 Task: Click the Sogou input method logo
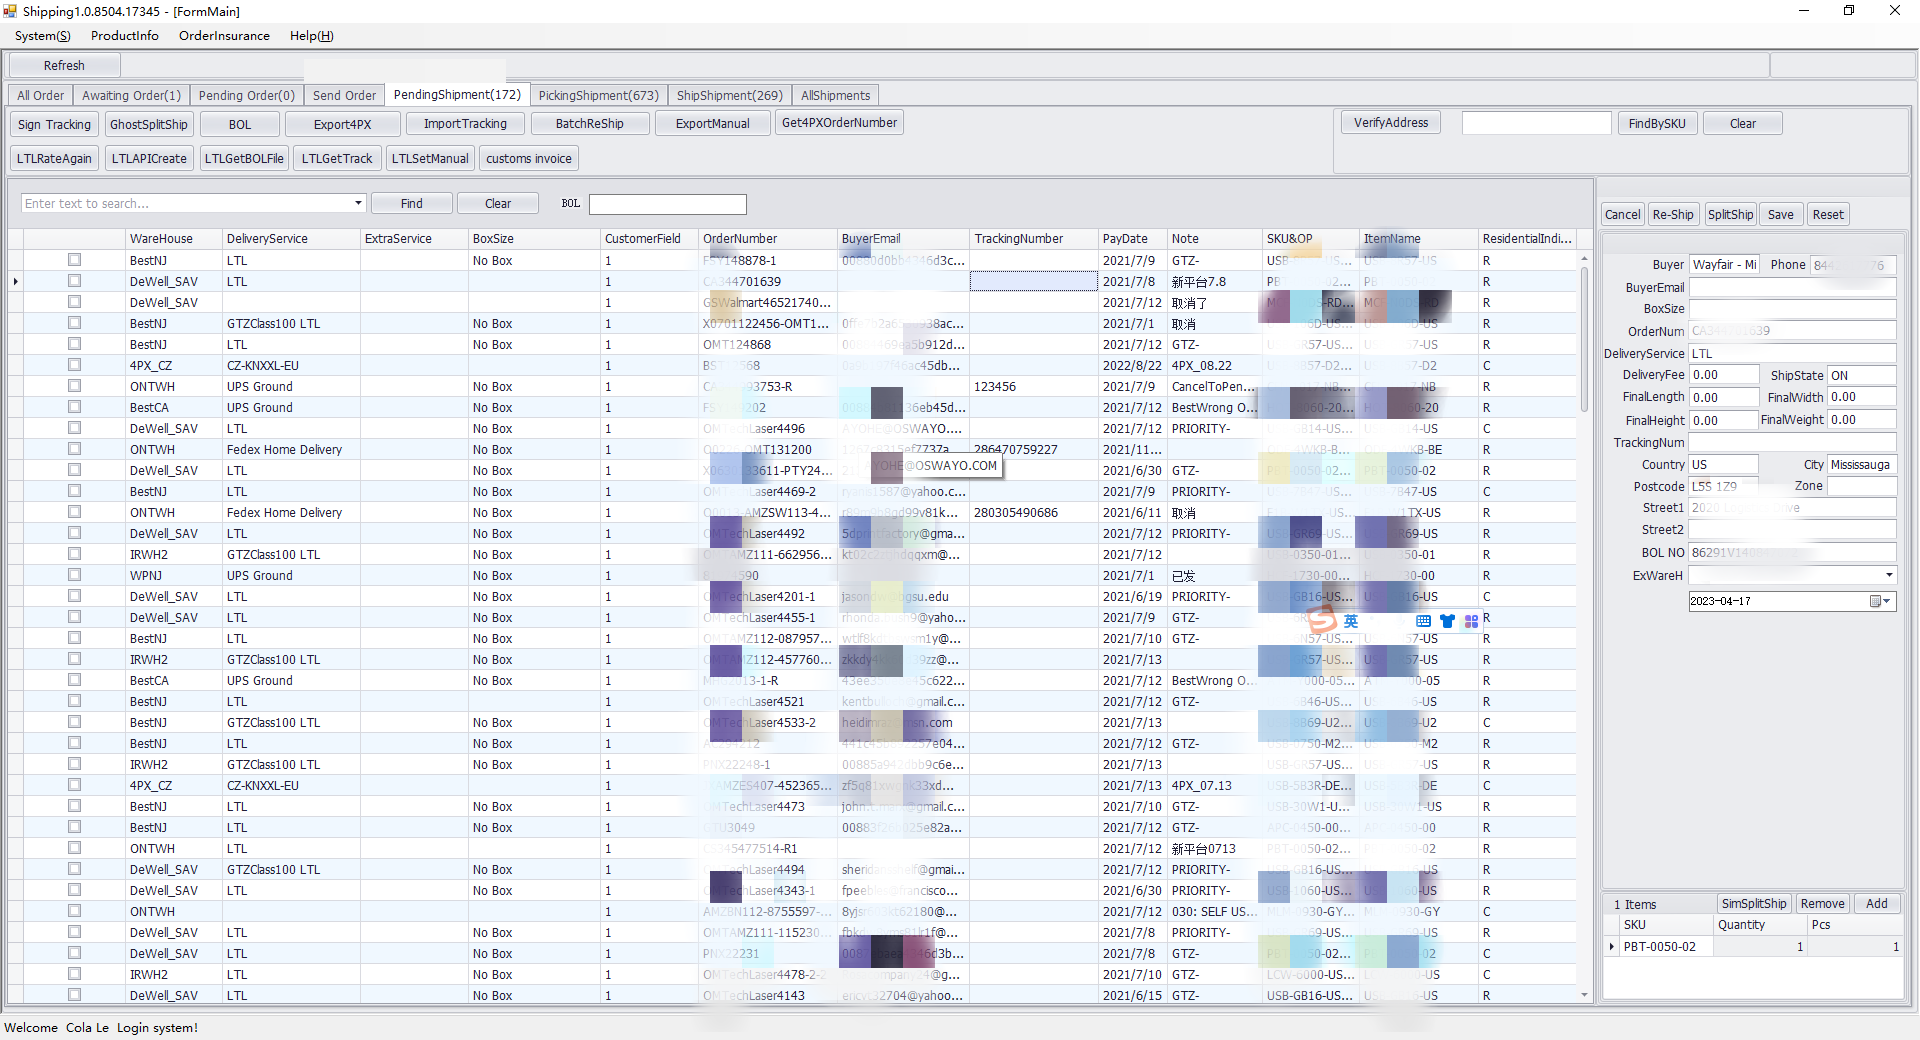[1321, 619]
